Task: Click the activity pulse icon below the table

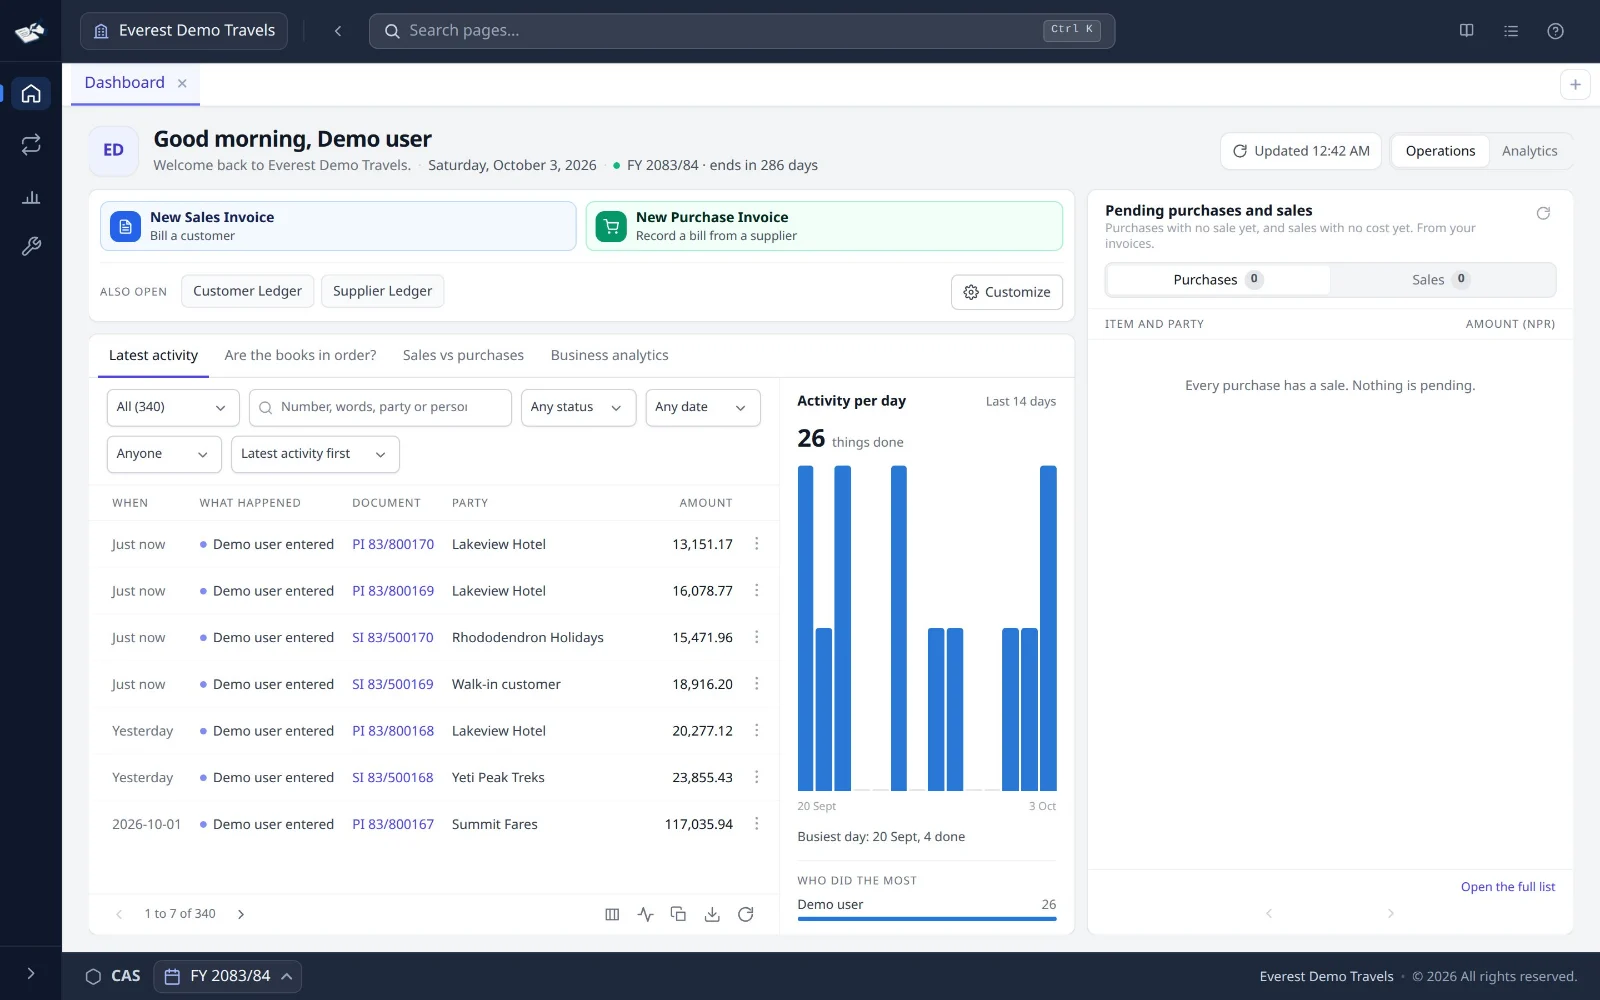Action: 645,914
